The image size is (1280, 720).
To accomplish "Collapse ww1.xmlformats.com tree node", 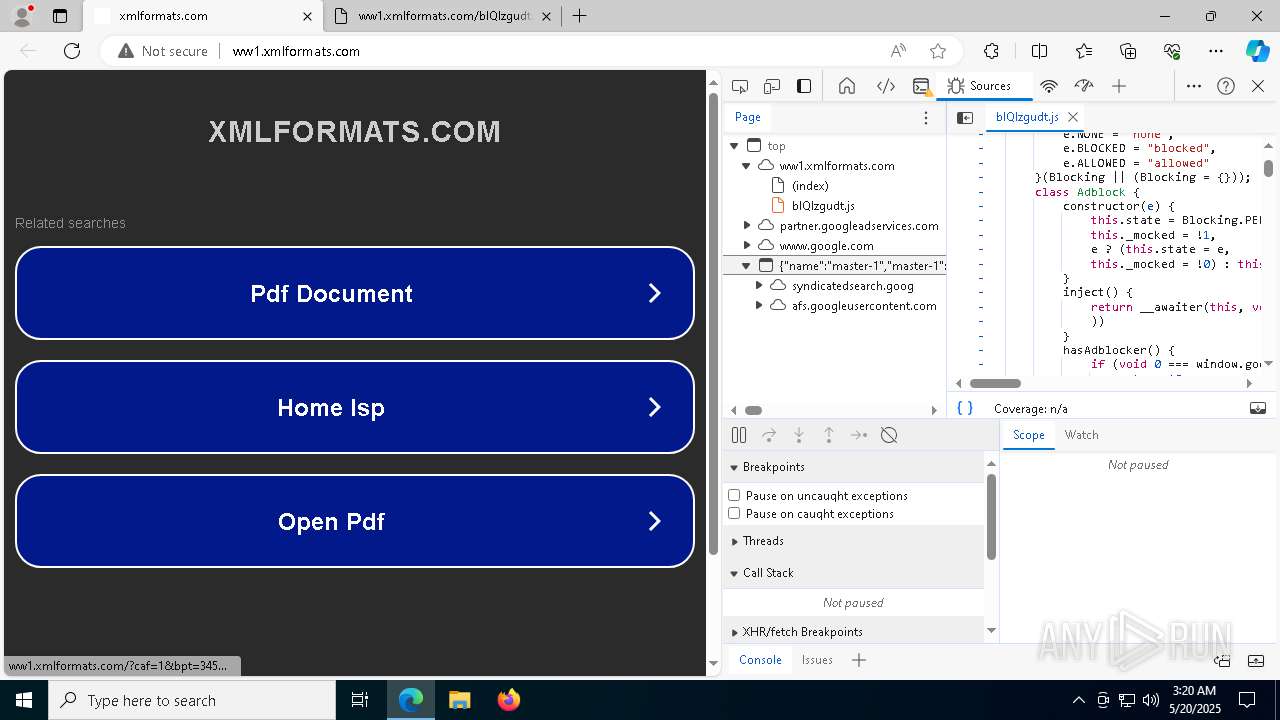I will coord(746,166).
